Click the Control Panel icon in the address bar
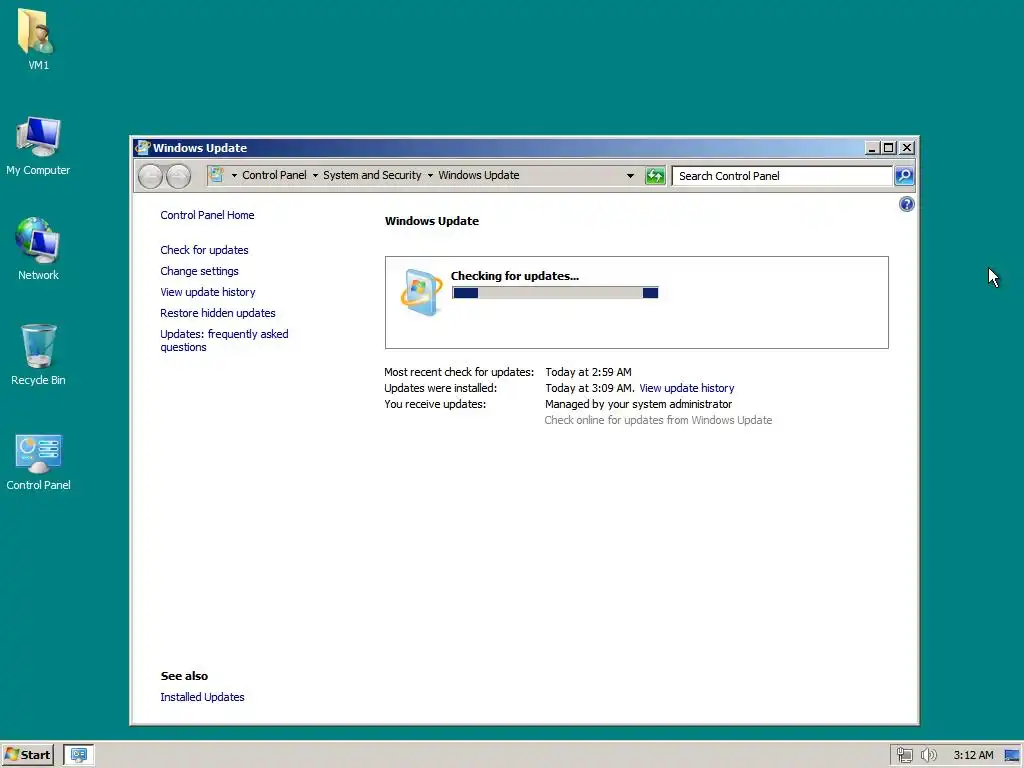The width and height of the screenshot is (1024, 768). click(216, 175)
